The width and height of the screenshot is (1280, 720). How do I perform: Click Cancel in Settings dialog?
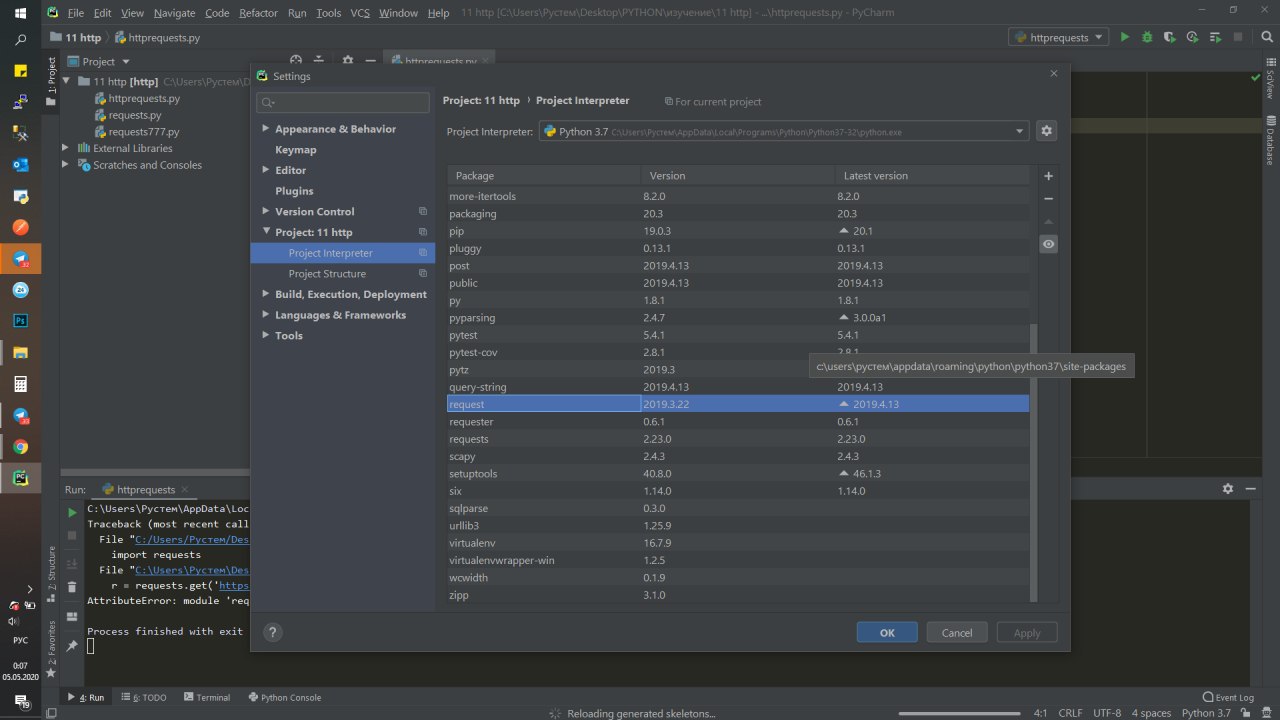pyautogui.click(x=957, y=632)
